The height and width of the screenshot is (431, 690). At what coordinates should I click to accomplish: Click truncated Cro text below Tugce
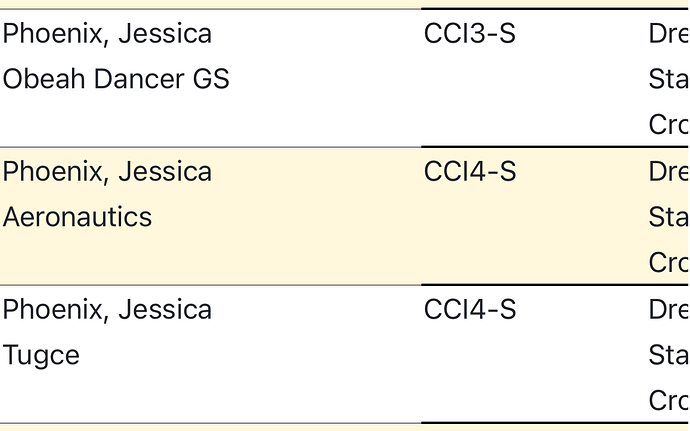coord(669,400)
